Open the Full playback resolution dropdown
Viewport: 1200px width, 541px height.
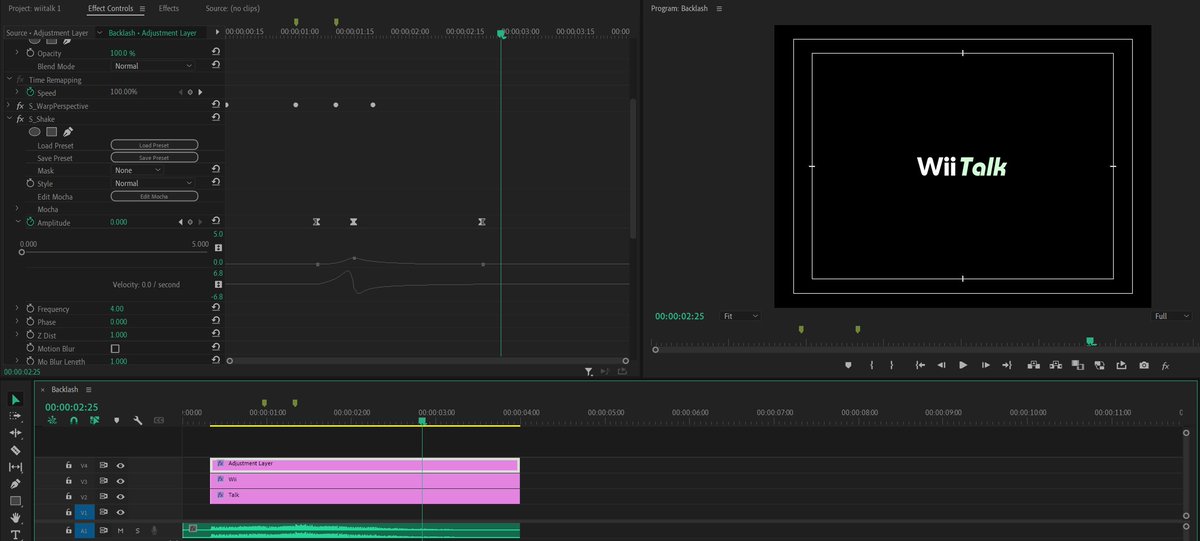coord(1173,316)
